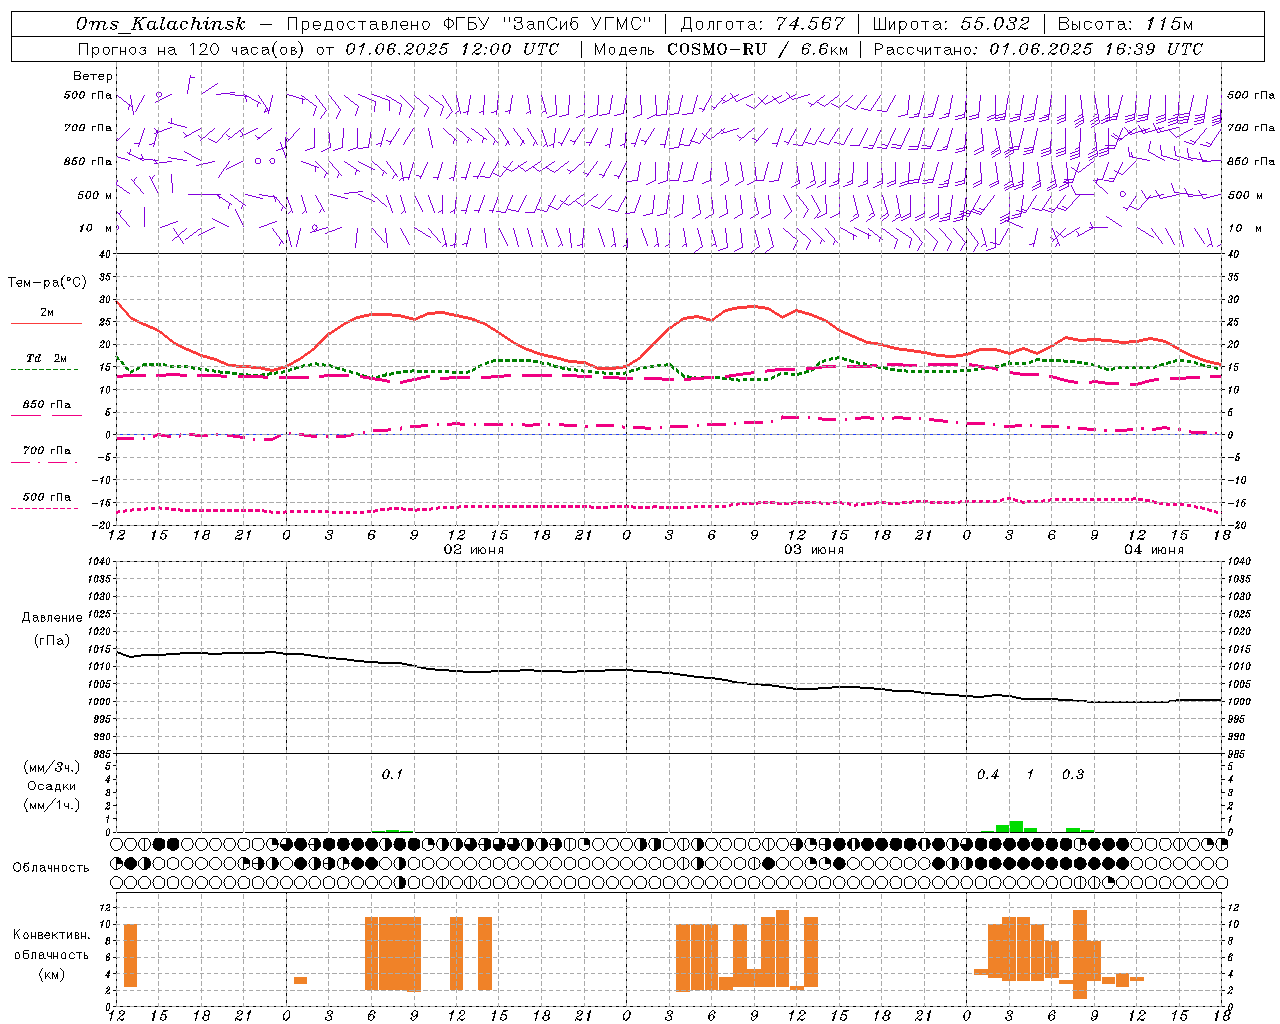This screenshot has width=1280, height=1024.
Task: Click the 03 июня date label
Action: click(x=814, y=550)
